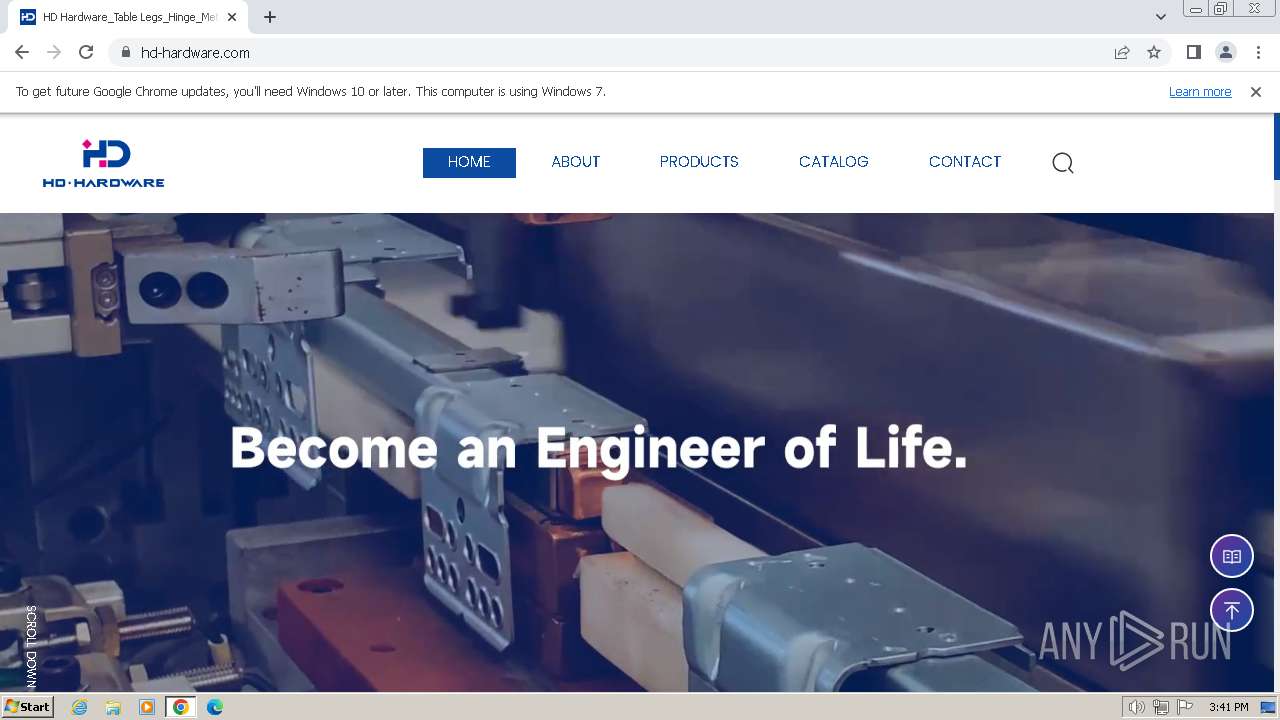
Task: Open the CONTACT menu item
Action: [965, 162]
